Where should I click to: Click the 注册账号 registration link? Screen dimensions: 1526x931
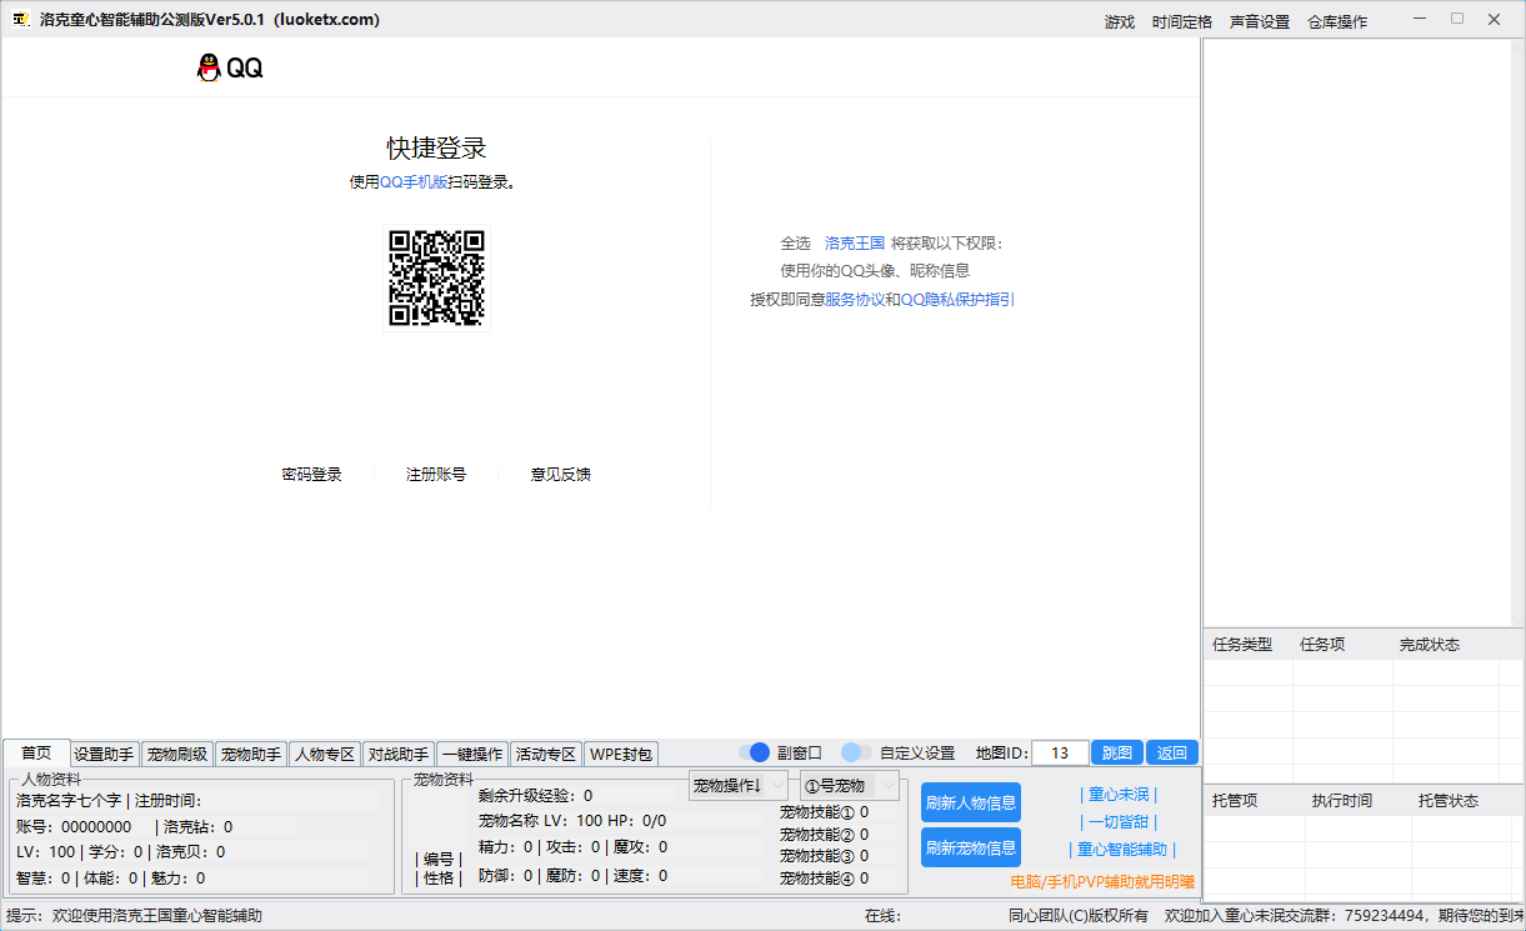[434, 473]
